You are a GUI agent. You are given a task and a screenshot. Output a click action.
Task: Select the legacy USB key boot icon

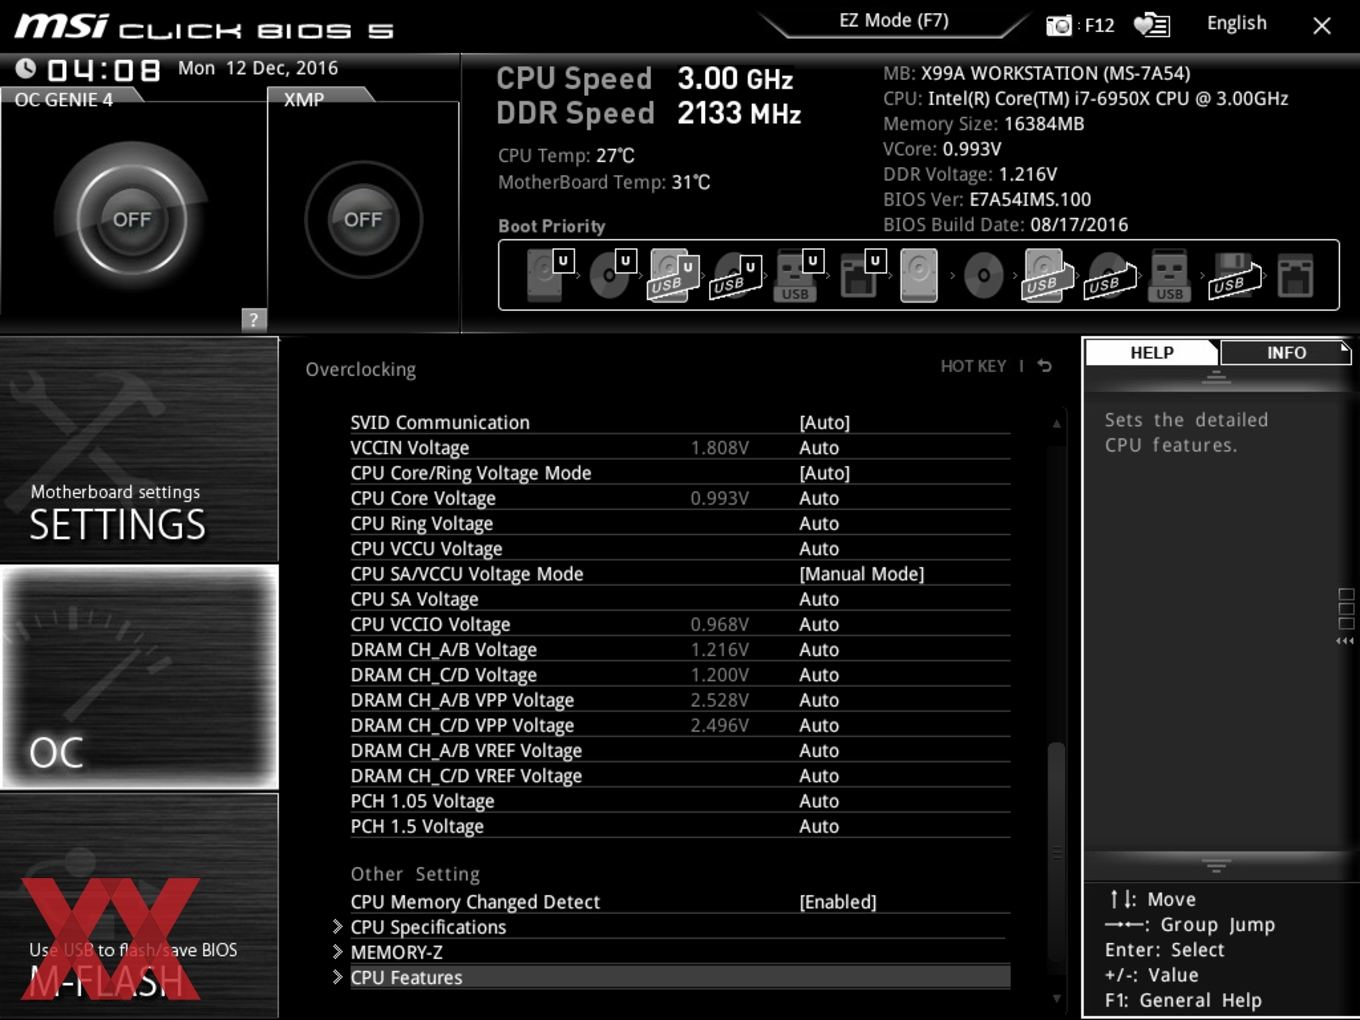pyautogui.click(x=1169, y=276)
